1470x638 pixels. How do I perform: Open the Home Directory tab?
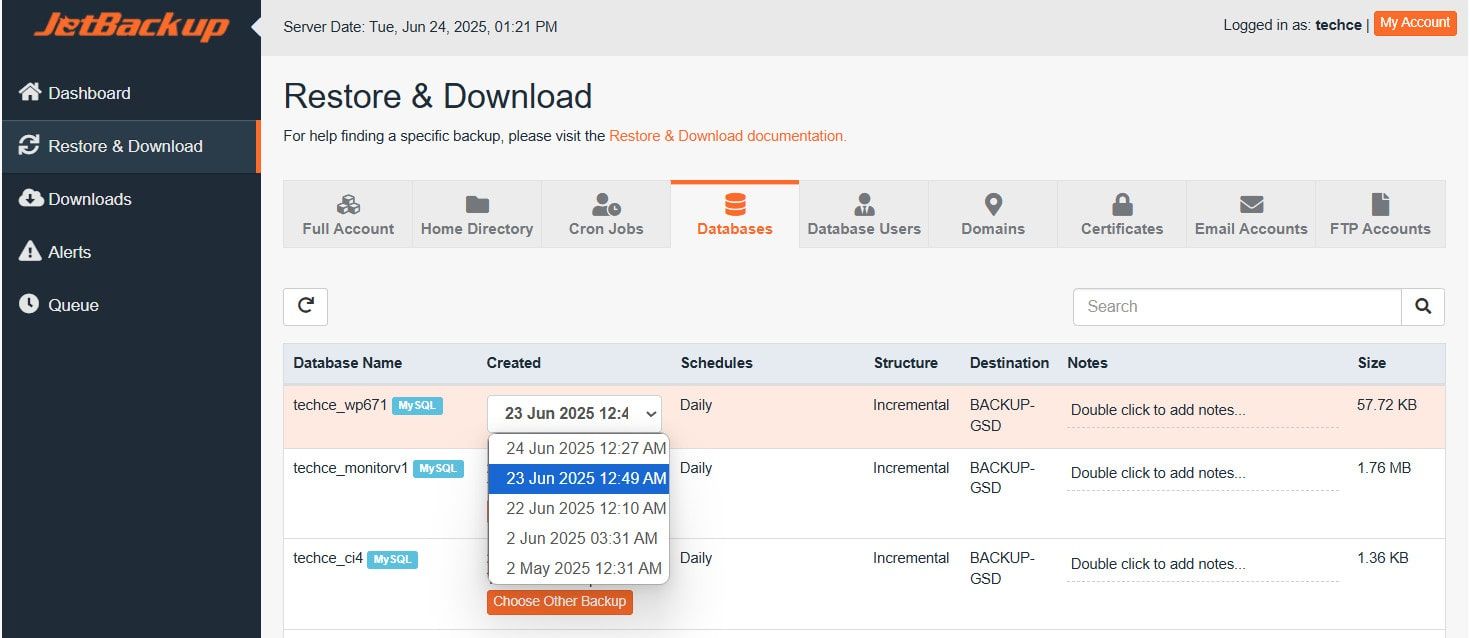[477, 215]
